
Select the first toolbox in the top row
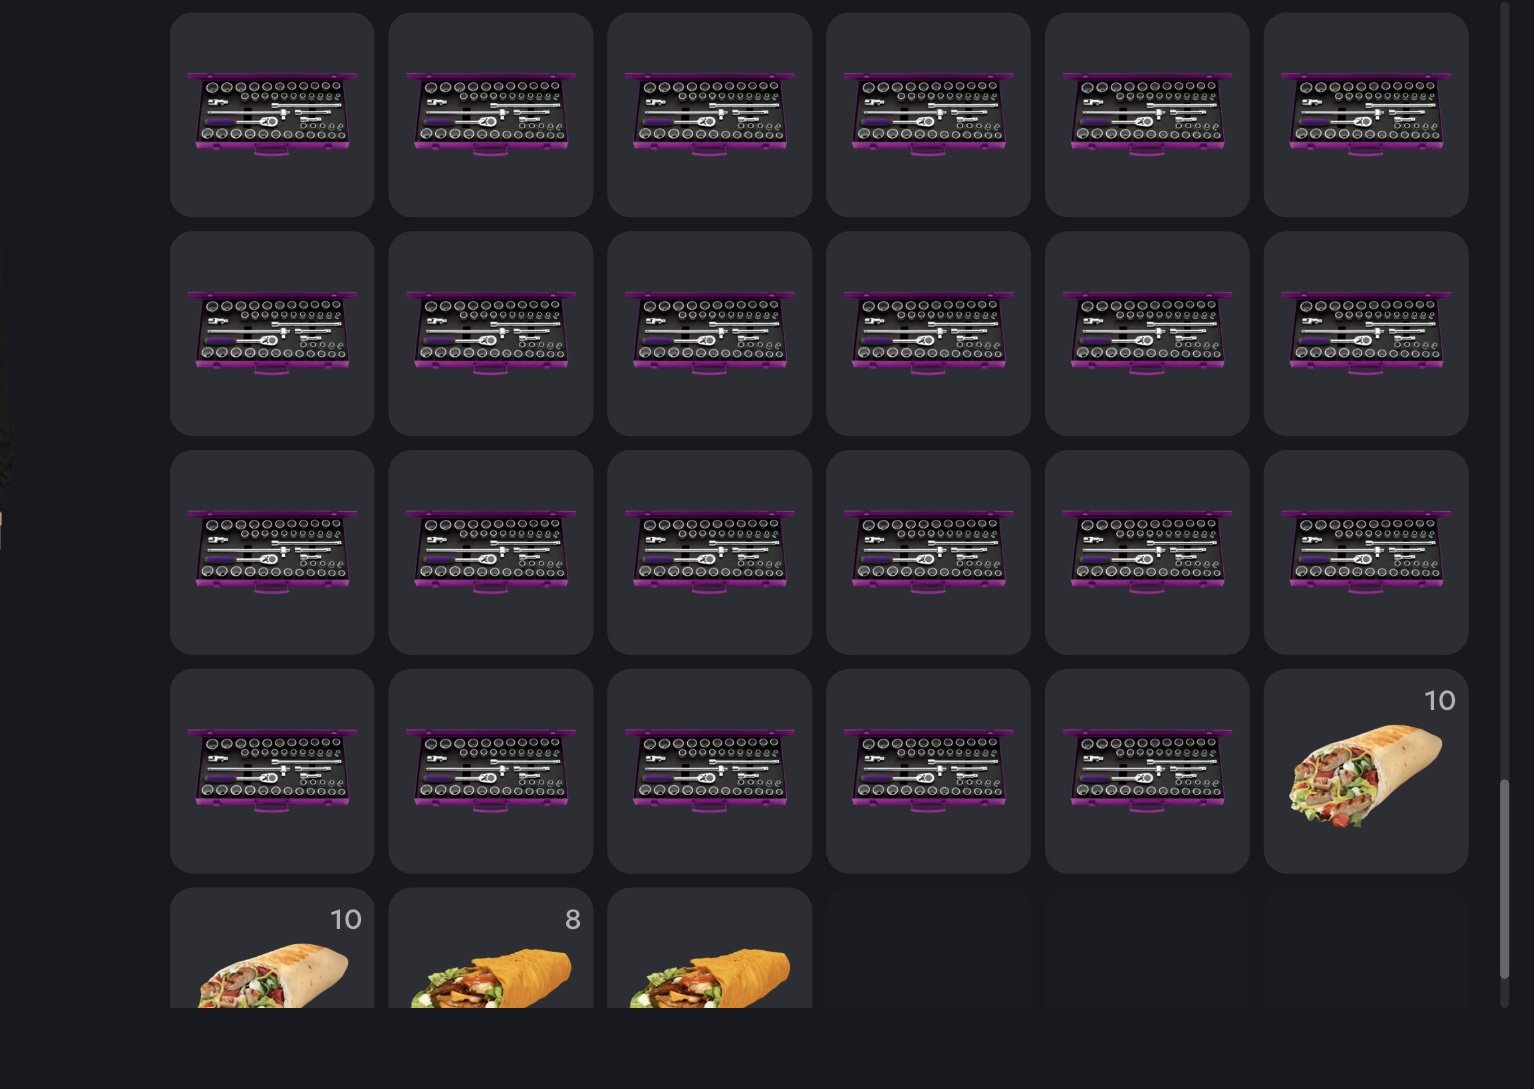[272, 115]
